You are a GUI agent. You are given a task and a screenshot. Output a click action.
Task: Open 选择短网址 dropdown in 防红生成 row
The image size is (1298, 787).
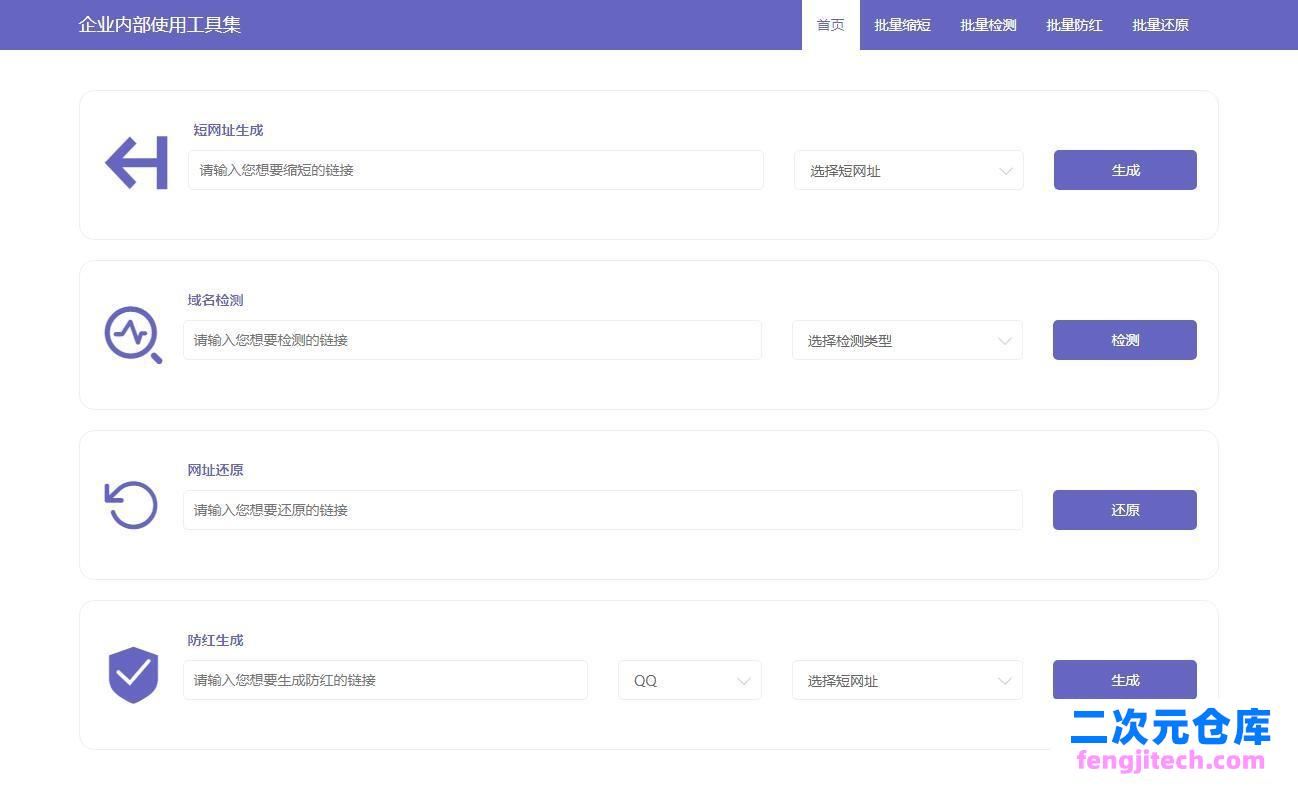(x=907, y=680)
